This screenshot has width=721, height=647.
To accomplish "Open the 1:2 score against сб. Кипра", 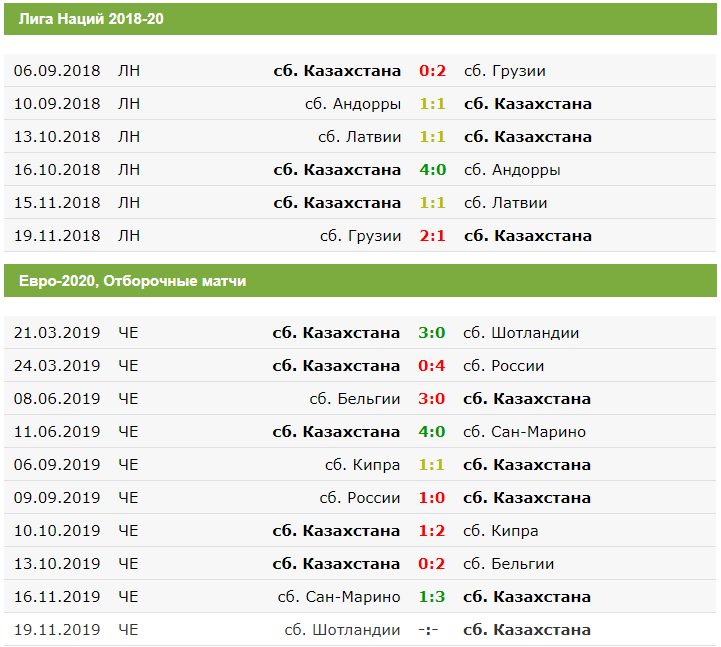I will (x=432, y=531).
